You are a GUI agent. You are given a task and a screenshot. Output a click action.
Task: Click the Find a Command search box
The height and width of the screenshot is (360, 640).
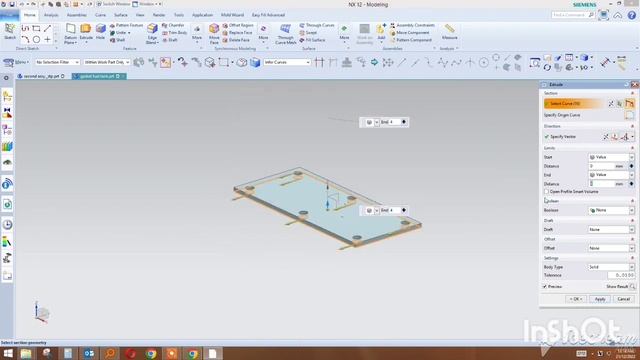[x=573, y=15]
